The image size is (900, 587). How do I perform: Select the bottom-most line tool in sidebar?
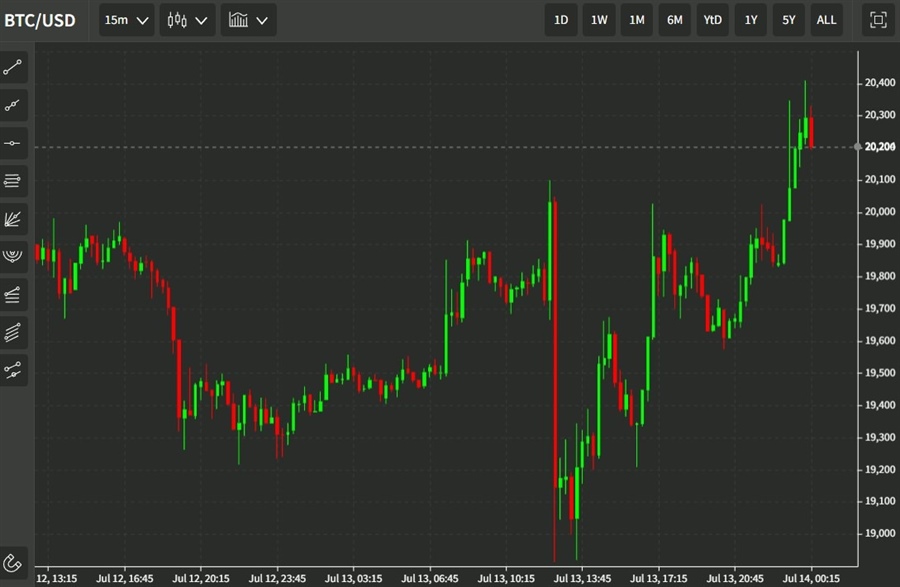click(14, 370)
